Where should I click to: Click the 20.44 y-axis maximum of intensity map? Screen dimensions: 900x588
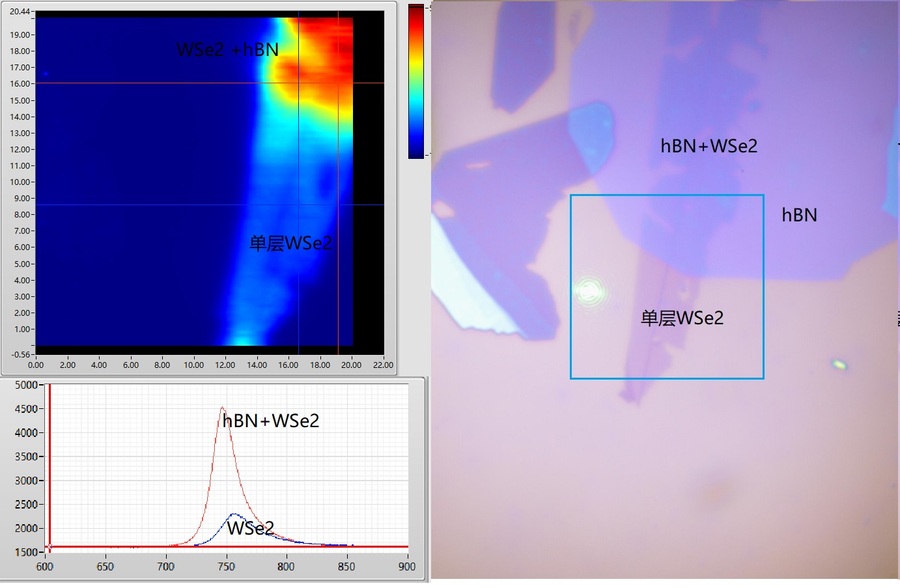pos(20,12)
